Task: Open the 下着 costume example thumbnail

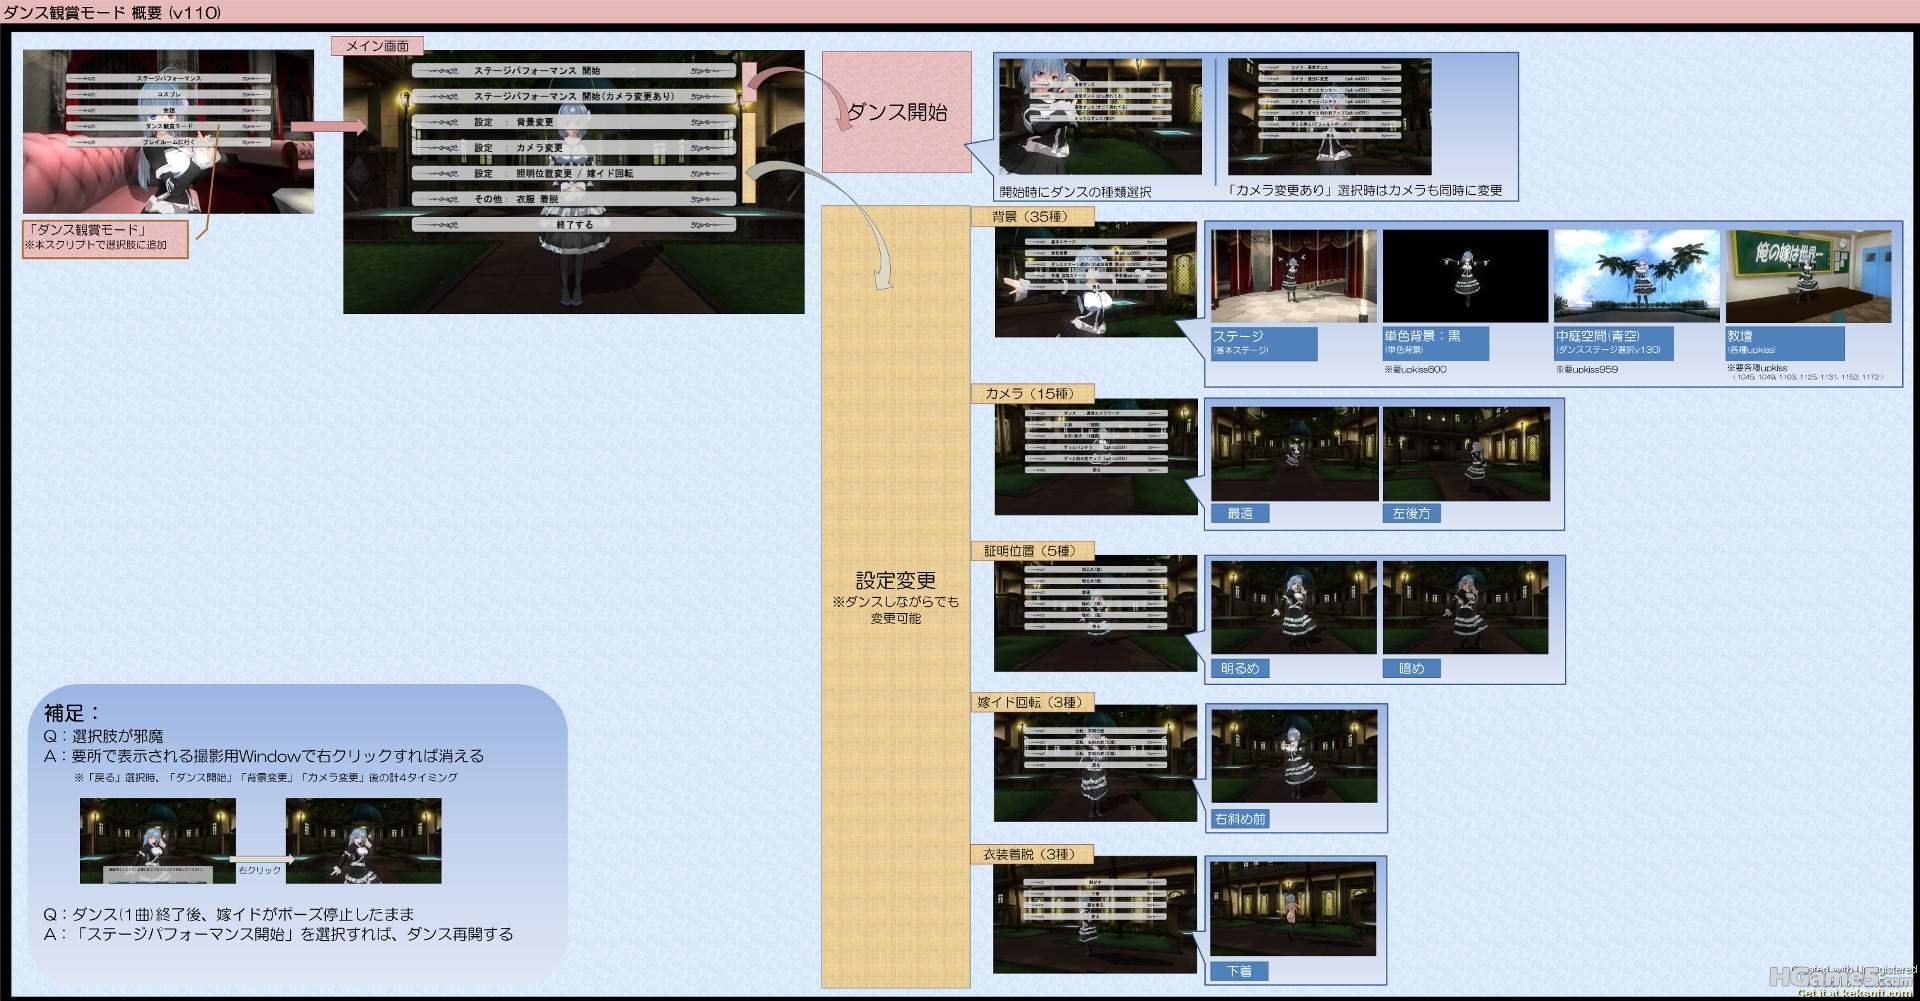Action: [1293, 909]
